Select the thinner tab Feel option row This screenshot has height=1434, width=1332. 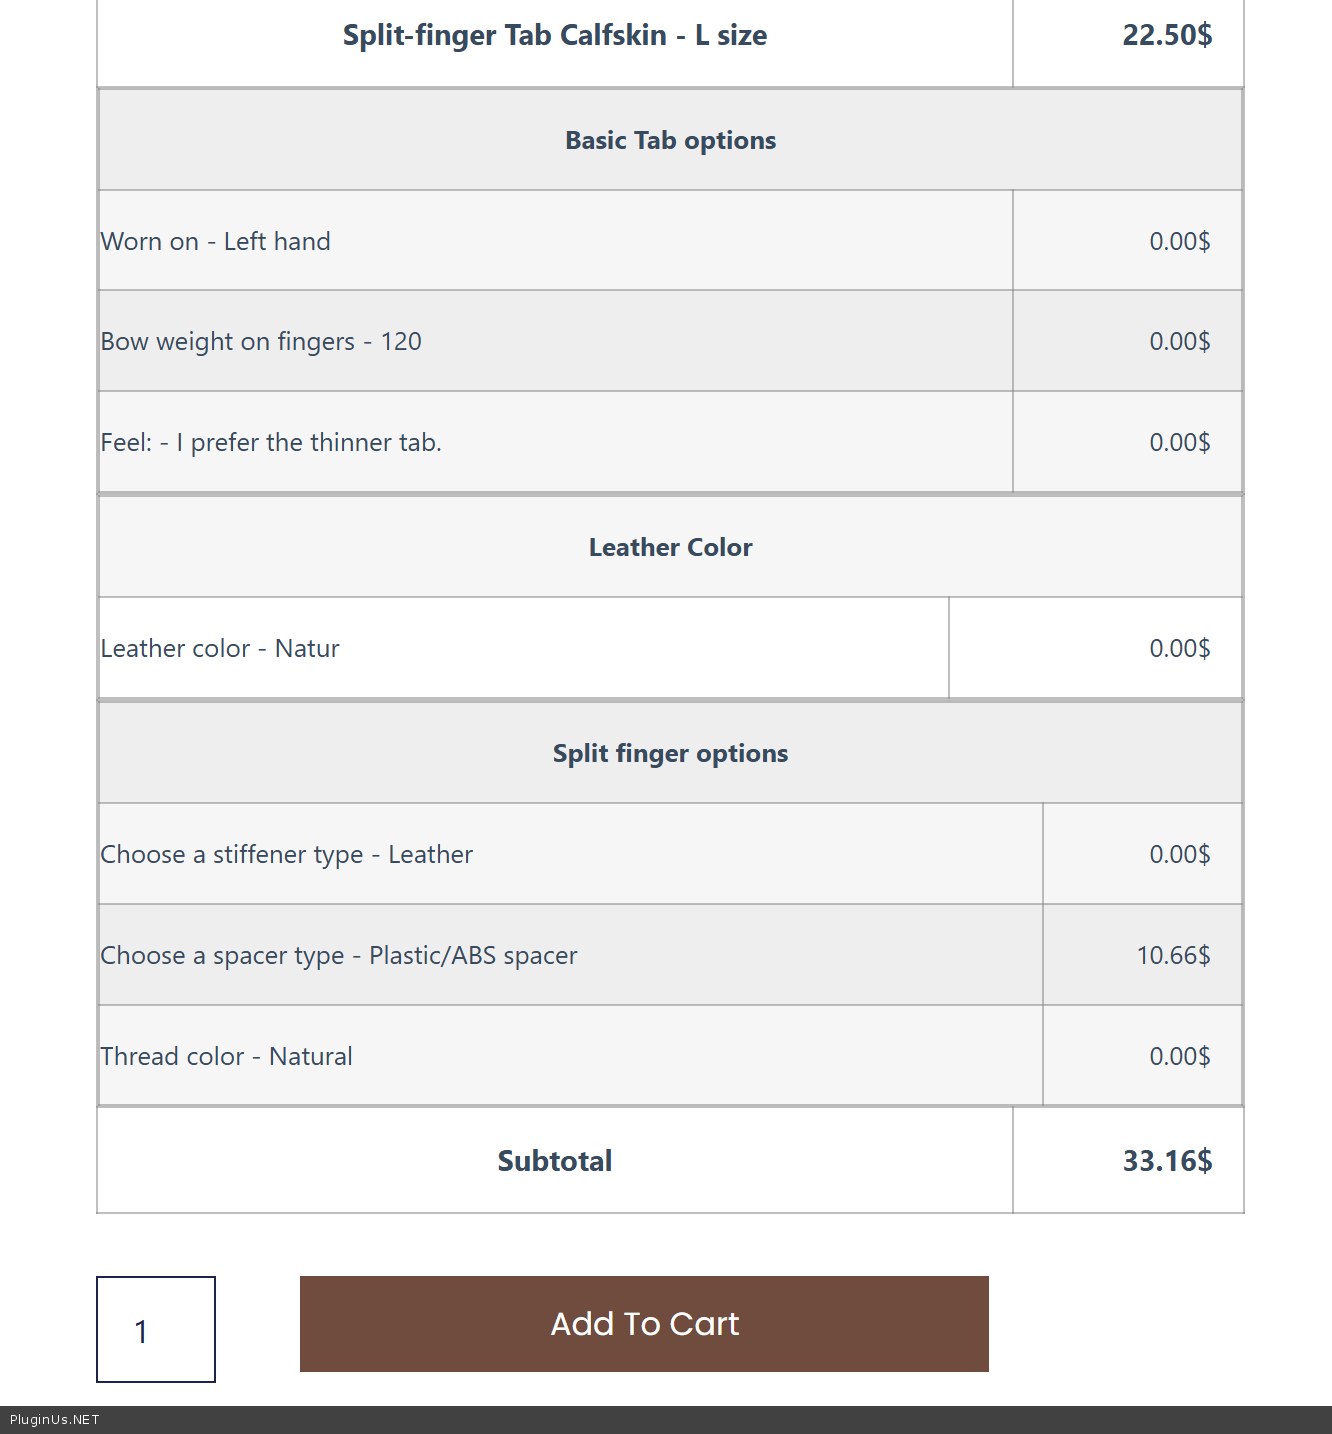[x=271, y=443]
